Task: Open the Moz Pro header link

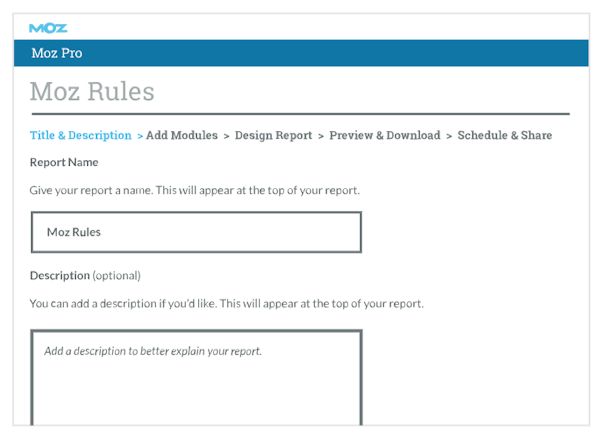Action: pos(57,53)
